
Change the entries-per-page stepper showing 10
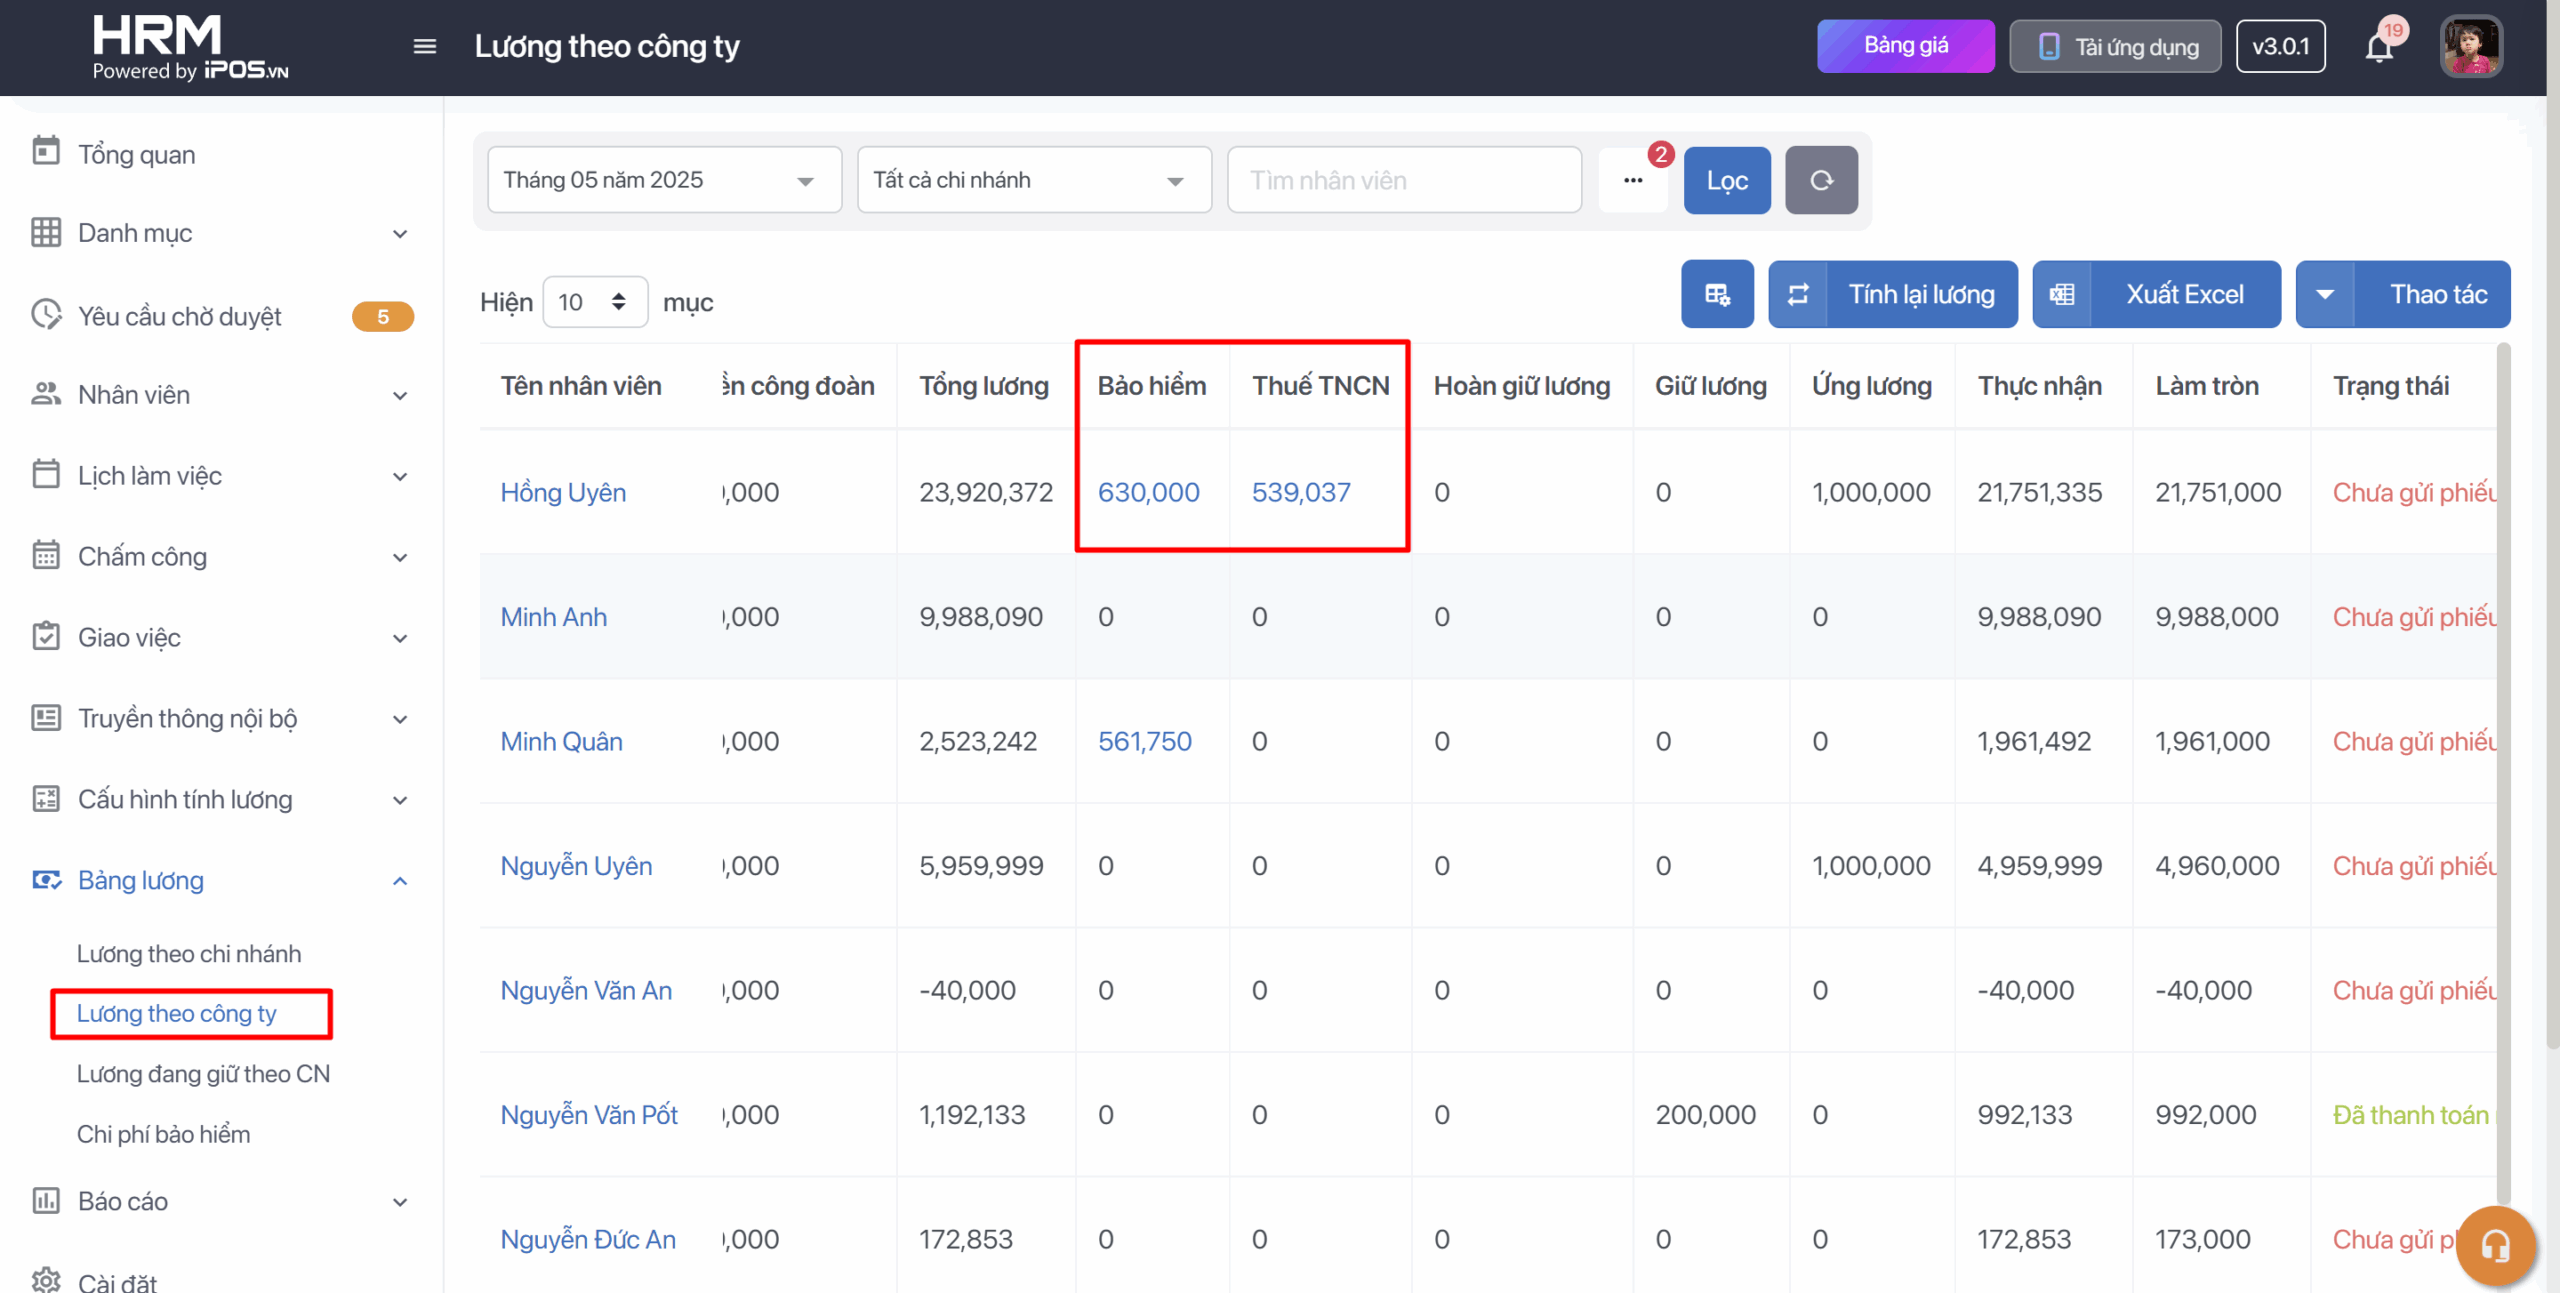(594, 302)
